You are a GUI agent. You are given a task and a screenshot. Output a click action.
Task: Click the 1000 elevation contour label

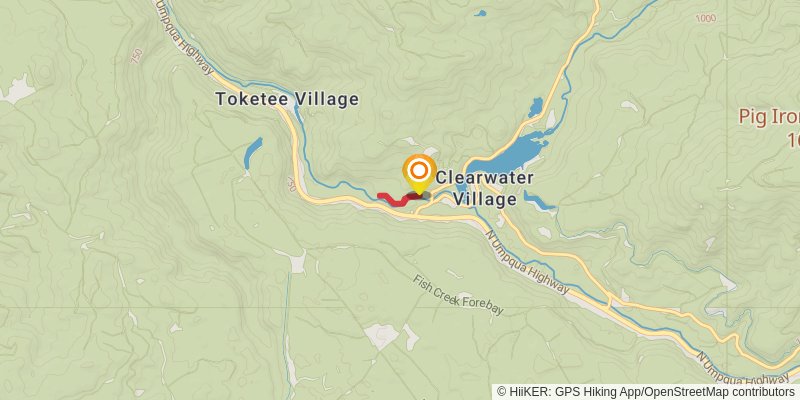pos(706,18)
